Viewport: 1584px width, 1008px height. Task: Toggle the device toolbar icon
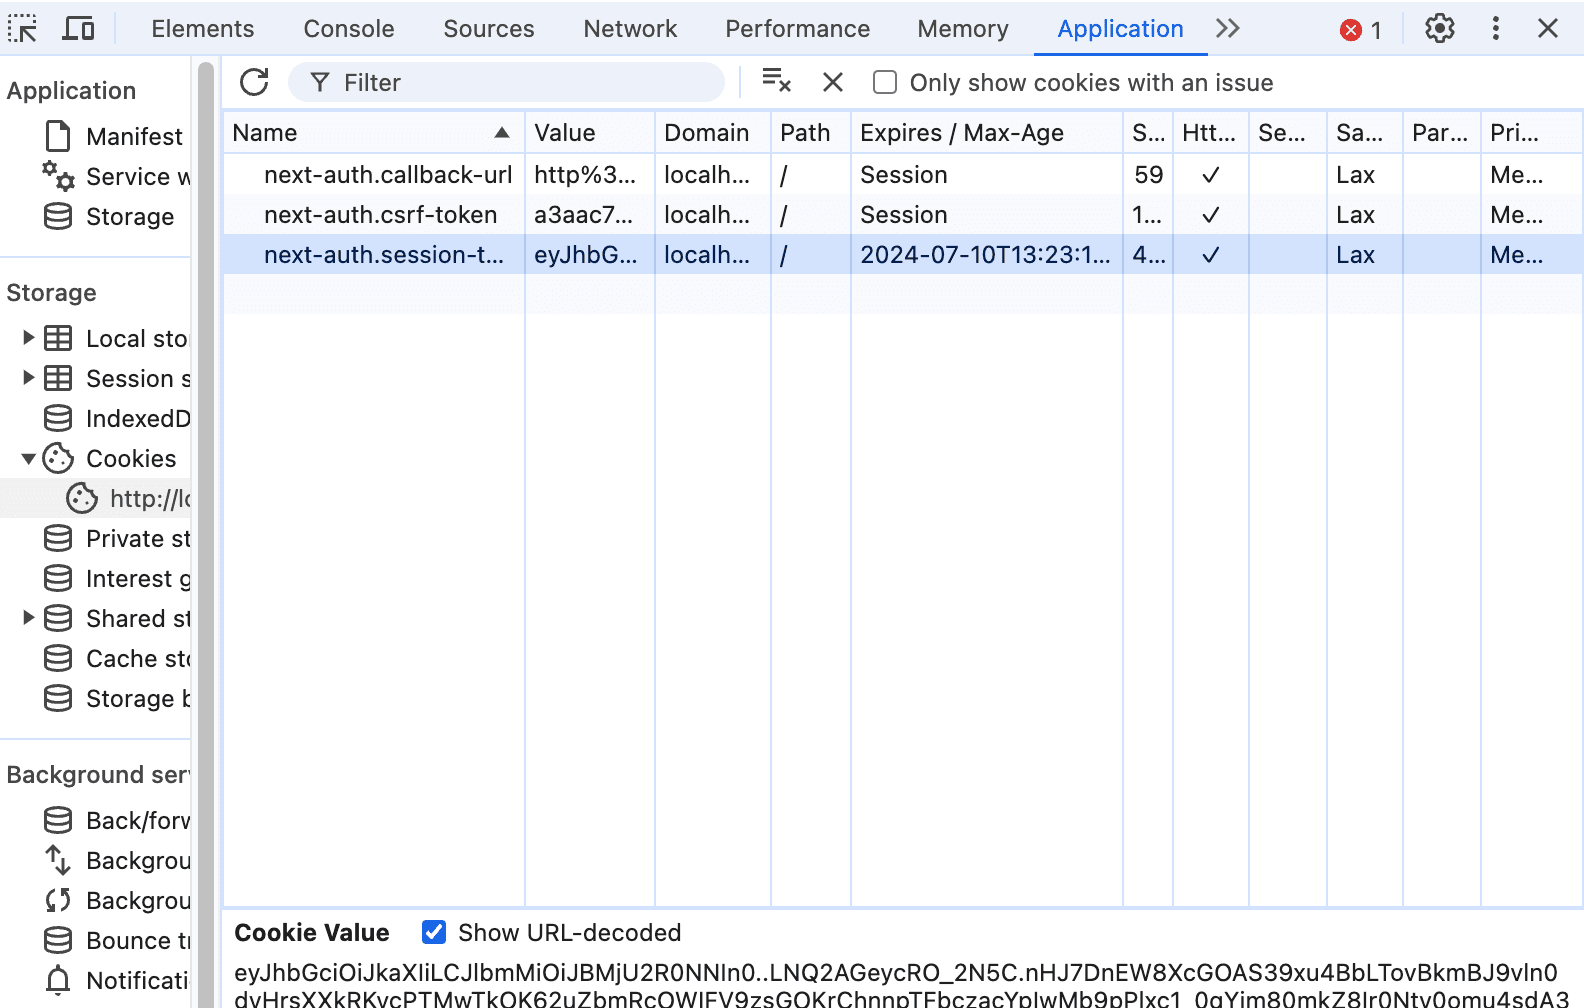(x=78, y=29)
